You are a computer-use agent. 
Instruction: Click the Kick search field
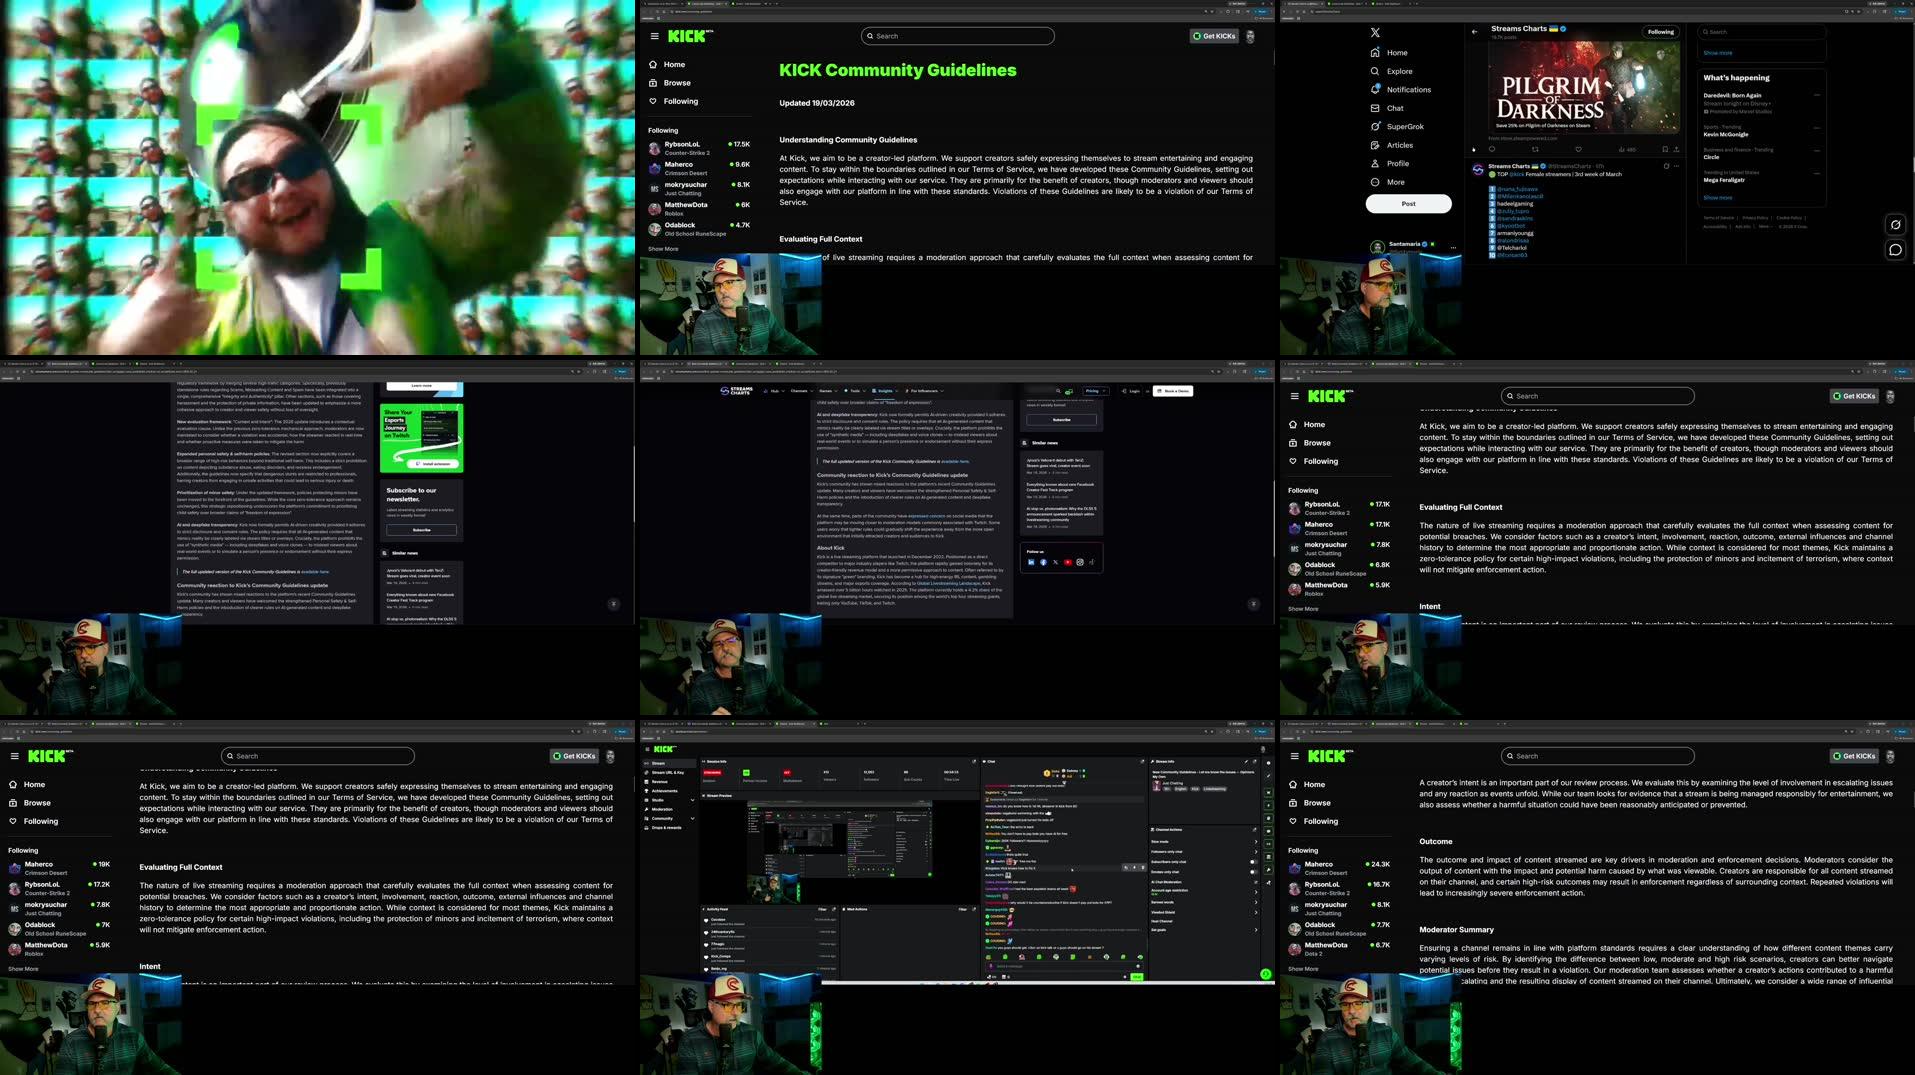click(x=955, y=35)
